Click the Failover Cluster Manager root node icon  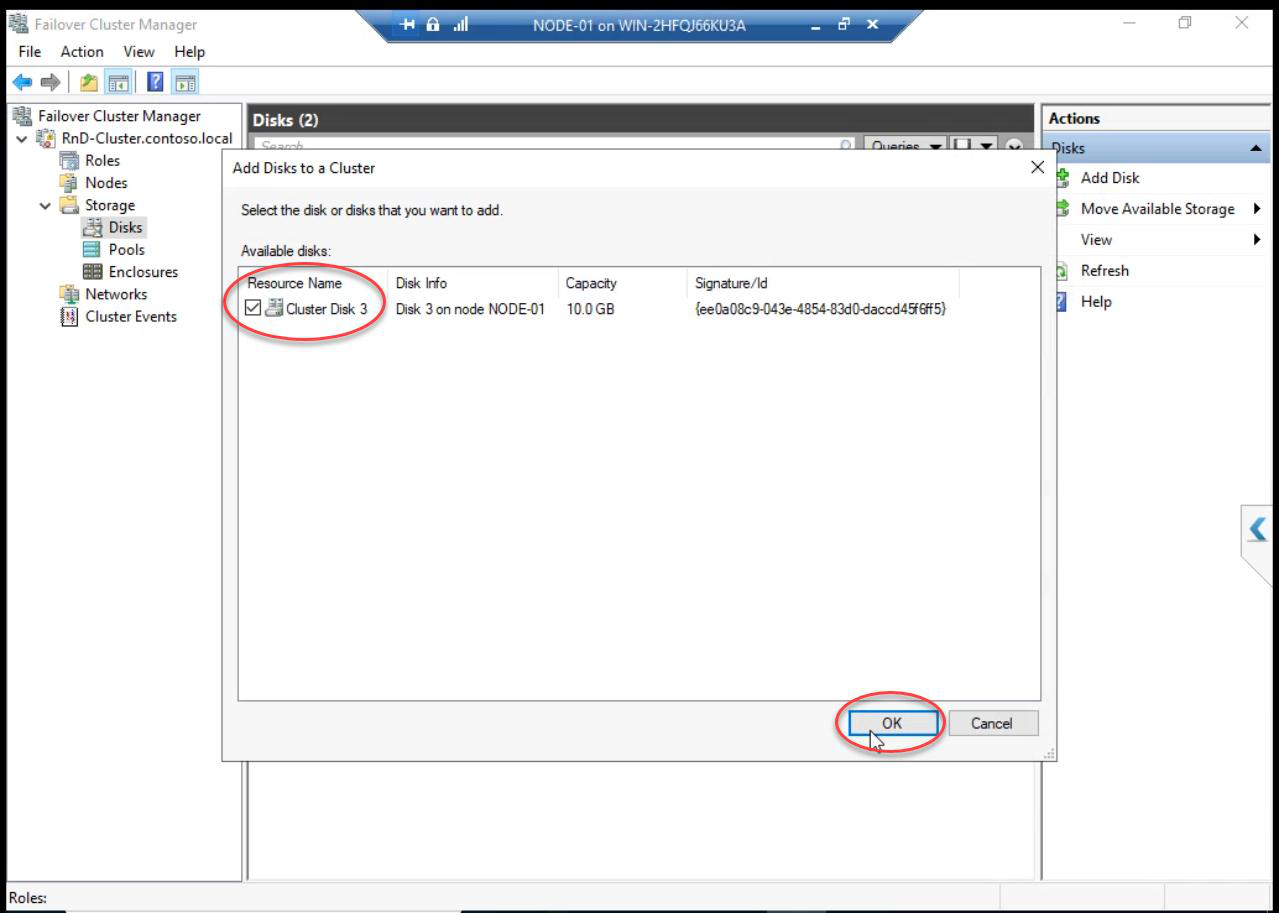pyautogui.click(x=20, y=116)
